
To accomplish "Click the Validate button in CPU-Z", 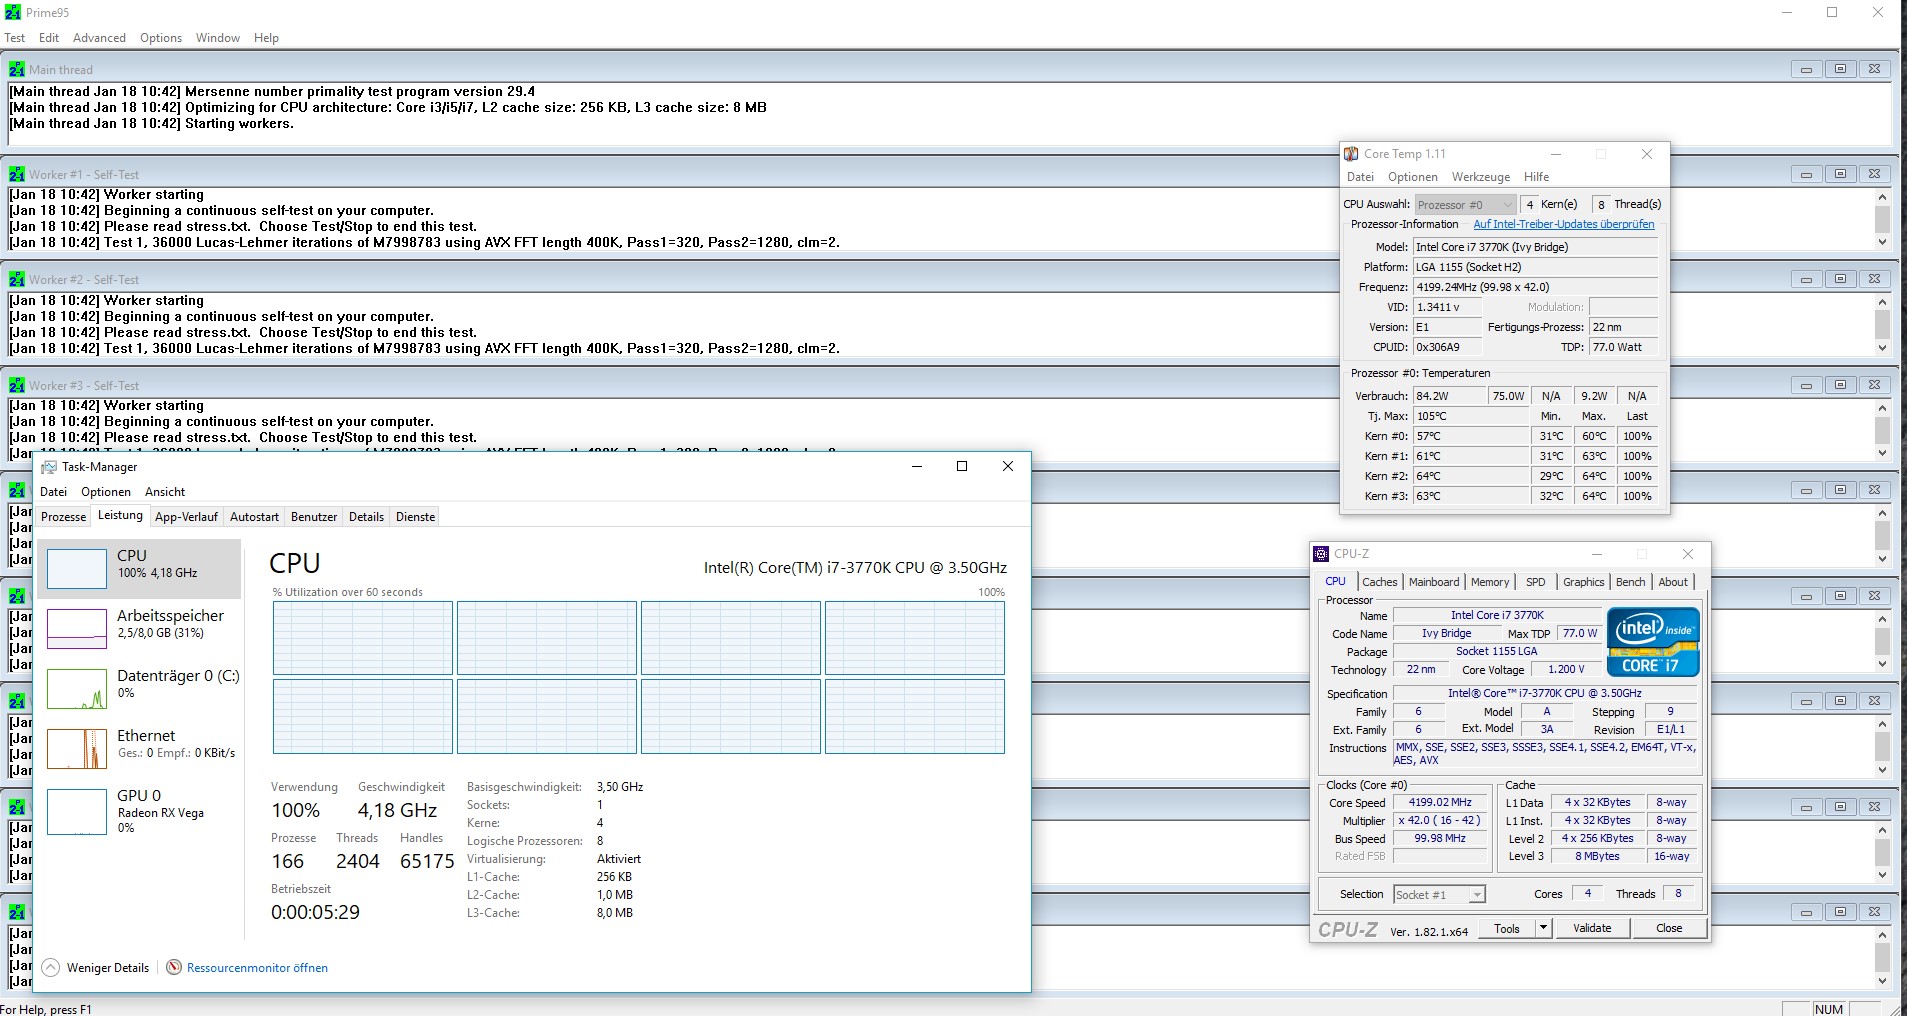I will [1592, 928].
